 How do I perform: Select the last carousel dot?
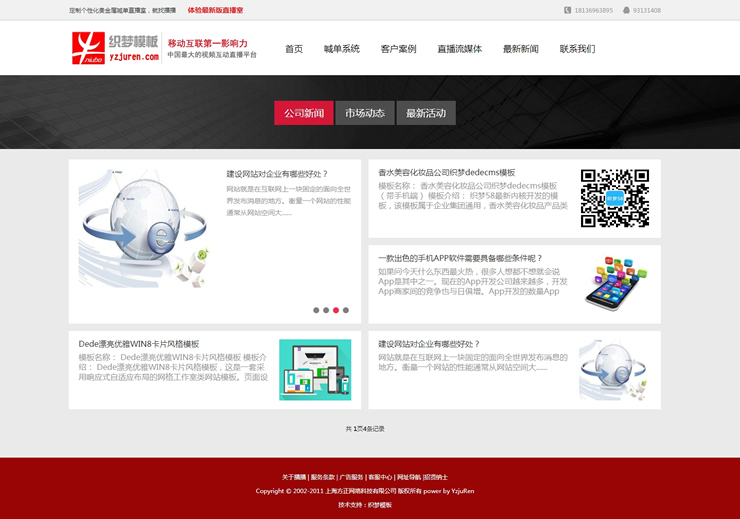pos(346,310)
